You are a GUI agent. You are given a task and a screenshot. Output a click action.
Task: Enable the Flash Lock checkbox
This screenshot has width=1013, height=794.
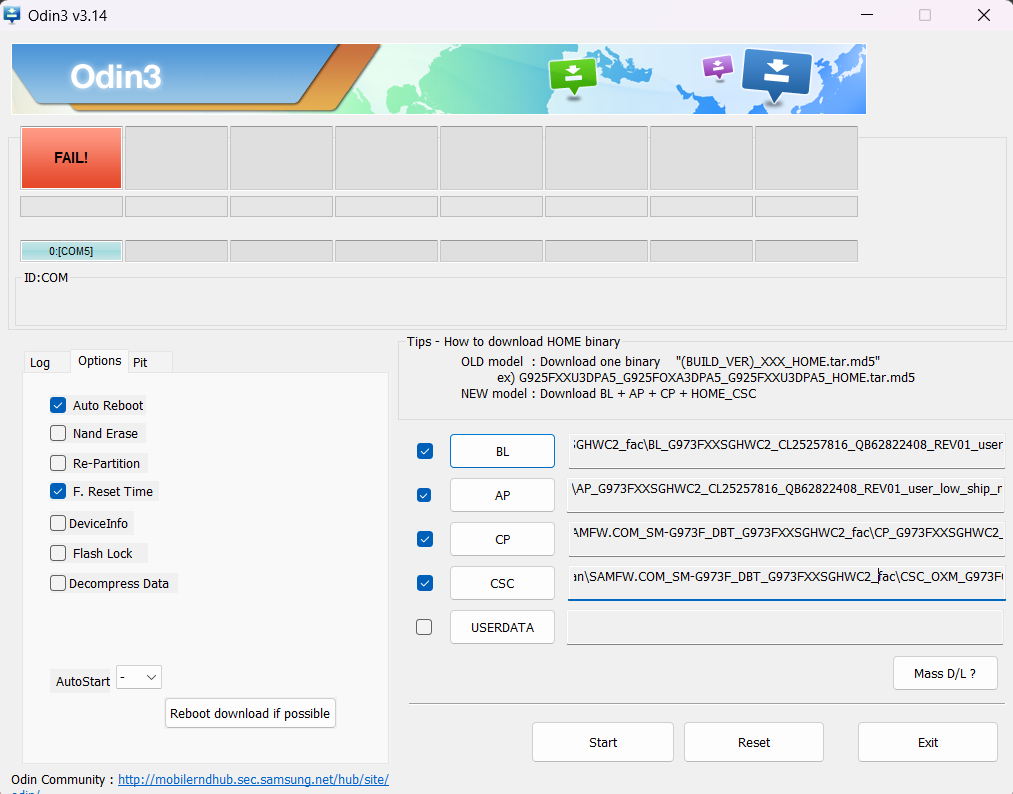(x=58, y=554)
